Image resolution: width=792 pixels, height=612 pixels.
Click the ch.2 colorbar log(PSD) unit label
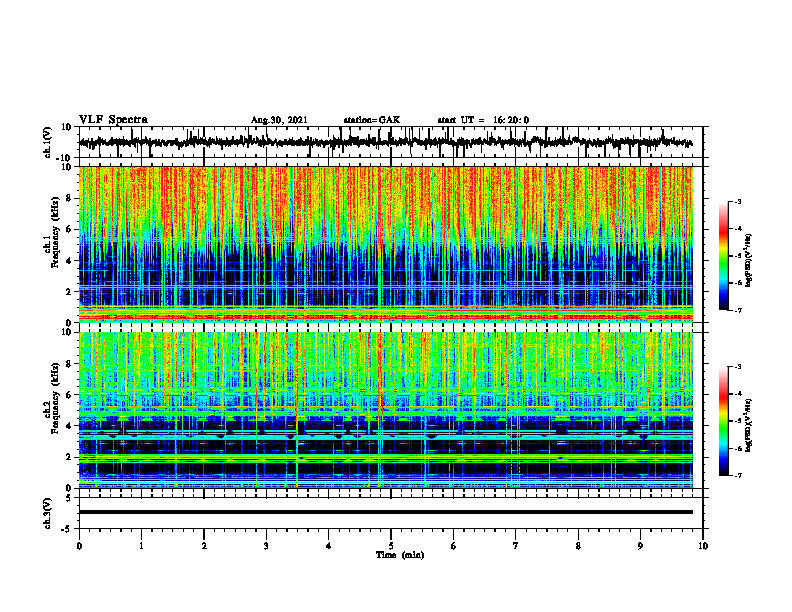click(749, 425)
